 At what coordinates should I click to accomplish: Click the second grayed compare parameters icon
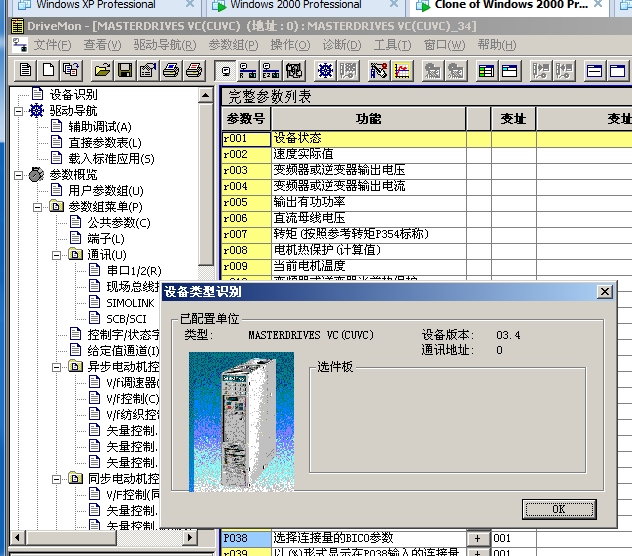(563, 71)
